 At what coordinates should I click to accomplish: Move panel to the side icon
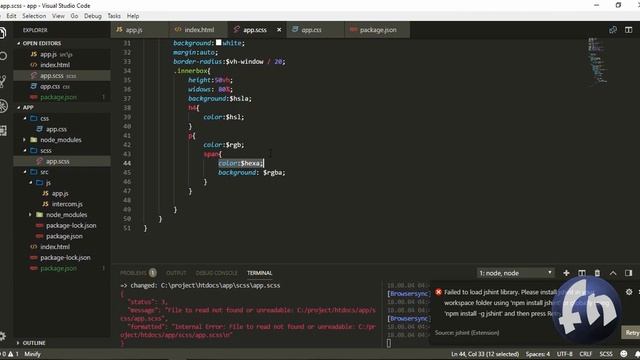point(628,273)
